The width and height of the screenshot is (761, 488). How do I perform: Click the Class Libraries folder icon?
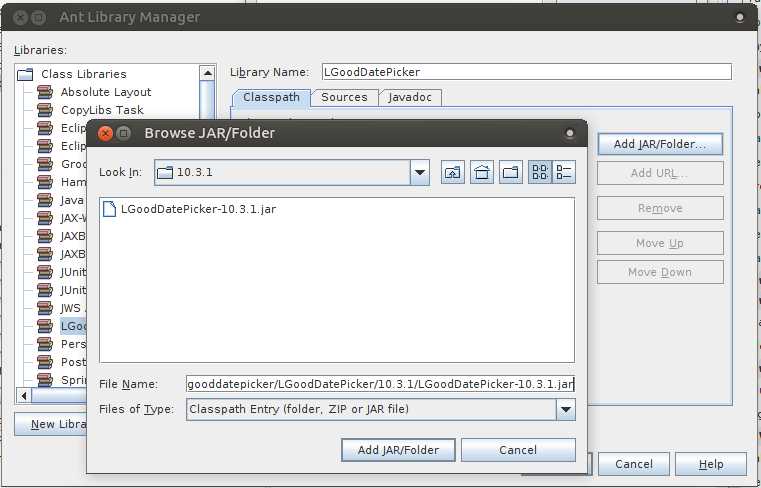25,74
